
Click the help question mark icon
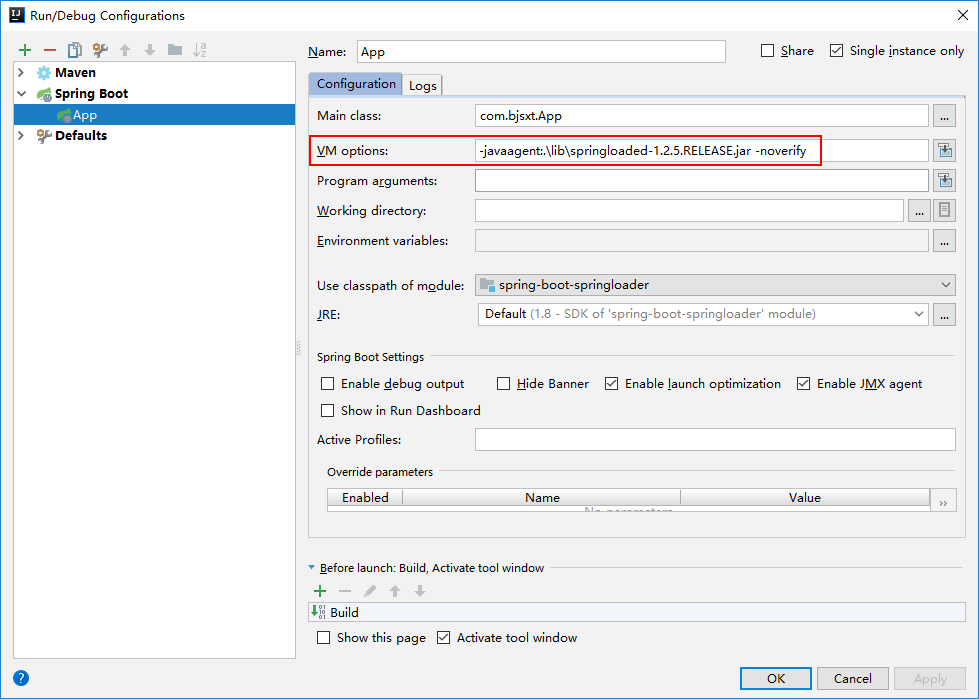tap(21, 678)
